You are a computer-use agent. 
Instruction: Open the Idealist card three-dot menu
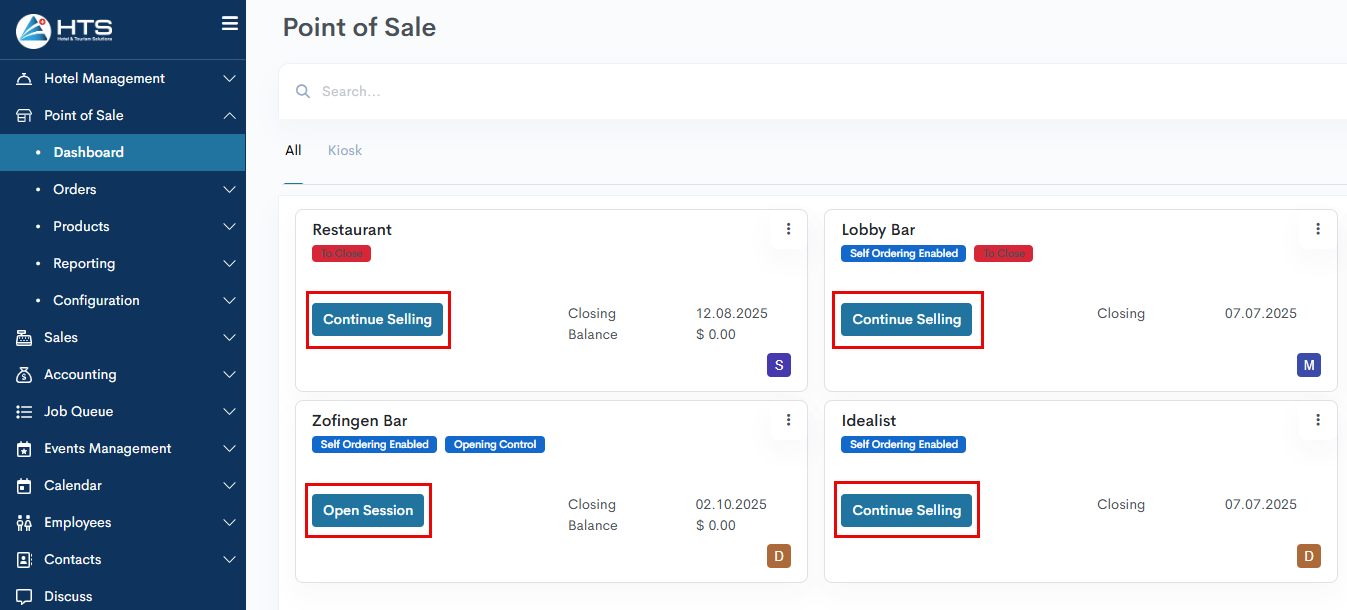click(x=1318, y=420)
